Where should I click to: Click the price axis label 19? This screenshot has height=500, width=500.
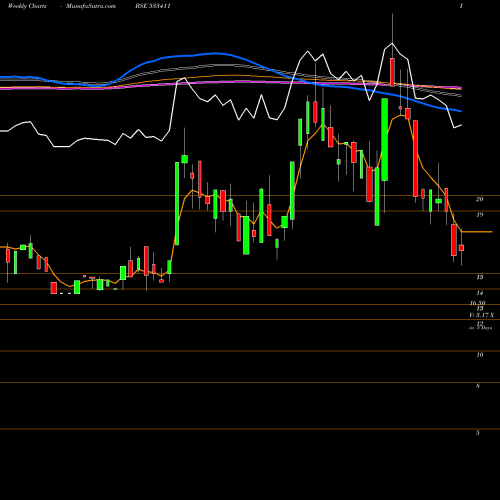click(x=479, y=215)
